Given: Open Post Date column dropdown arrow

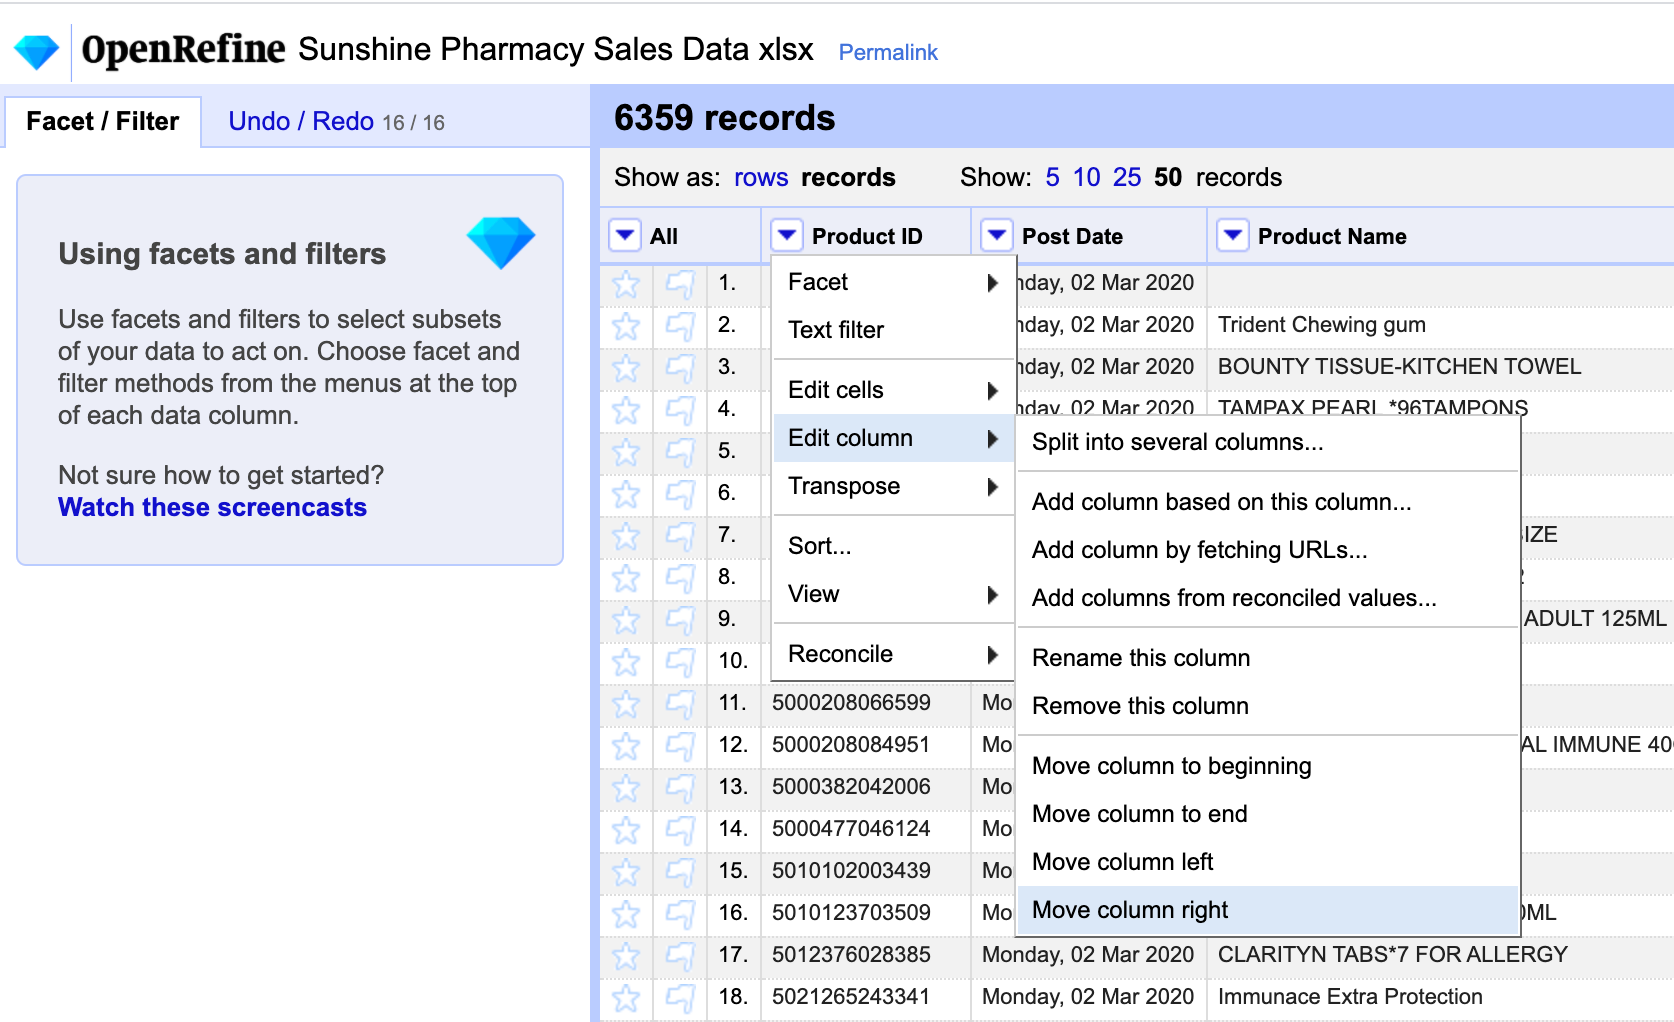Looking at the screenshot, I should [x=996, y=236].
